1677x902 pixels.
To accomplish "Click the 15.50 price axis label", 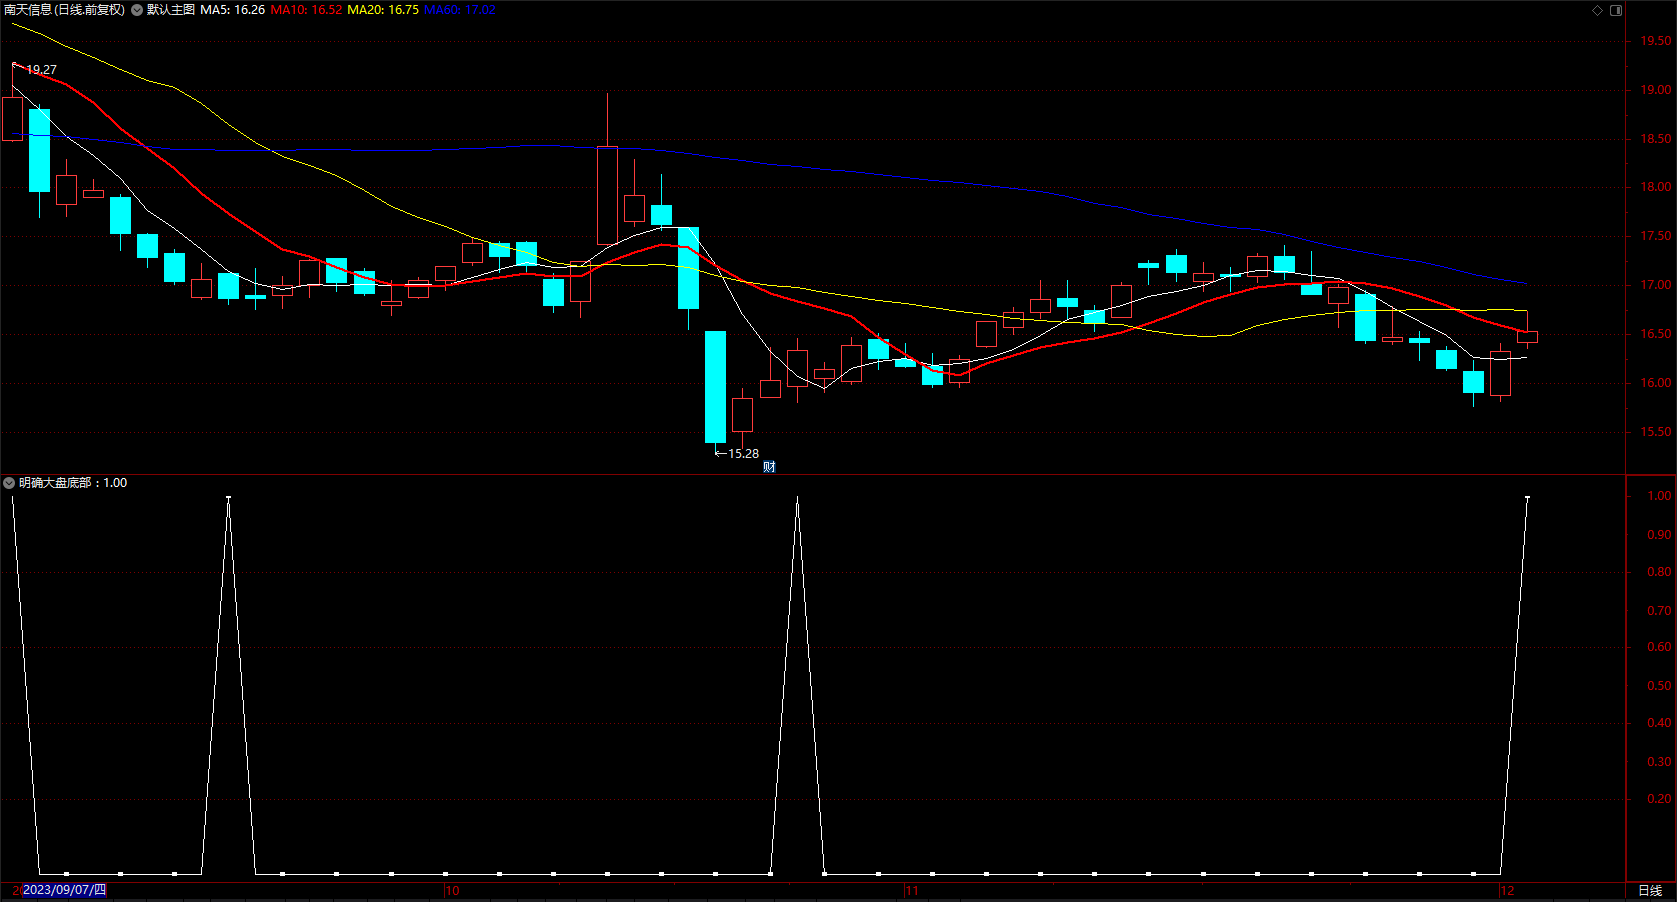I will (x=1656, y=432).
